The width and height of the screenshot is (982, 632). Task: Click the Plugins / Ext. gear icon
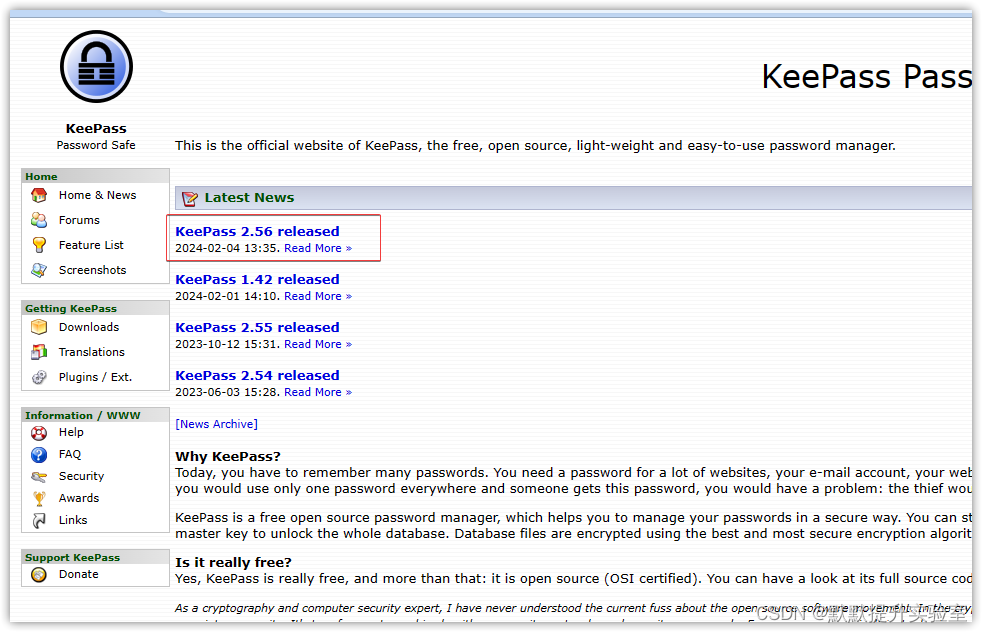pyautogui.click(x=39, y=377)
